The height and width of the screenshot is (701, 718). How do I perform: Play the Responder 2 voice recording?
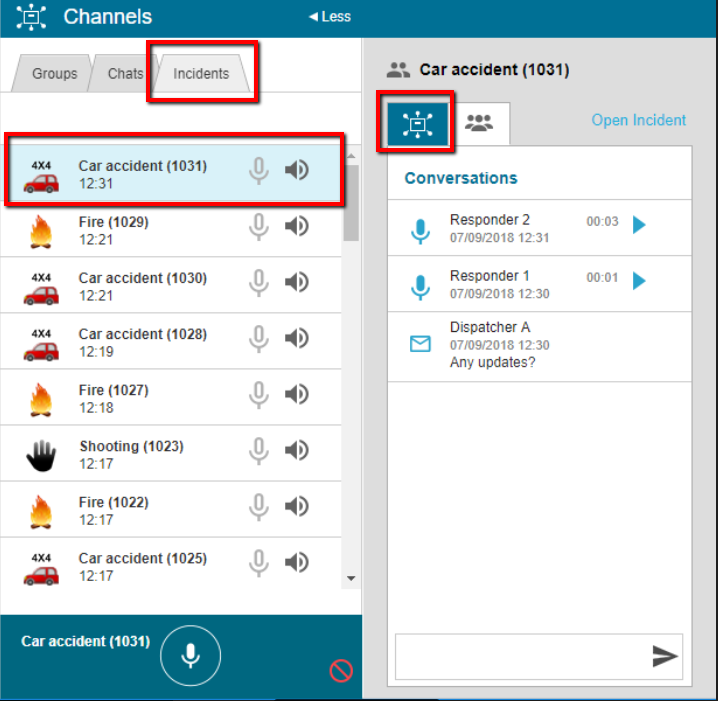pos(640,225)
